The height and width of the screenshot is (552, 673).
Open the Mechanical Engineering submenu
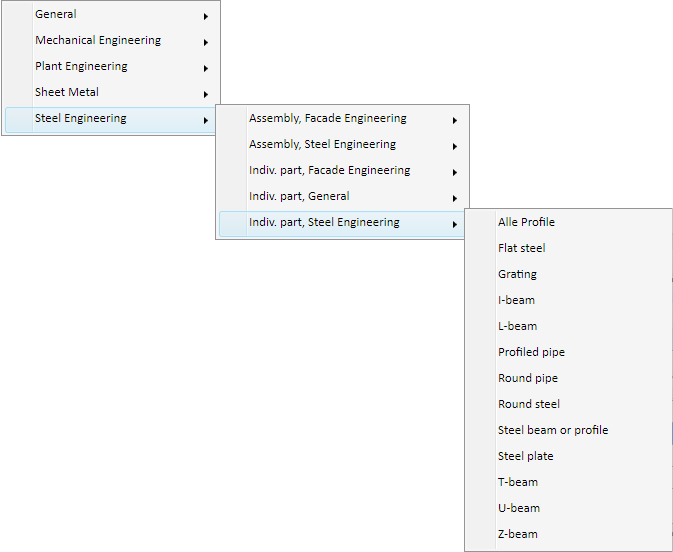[x=111, y=40]
